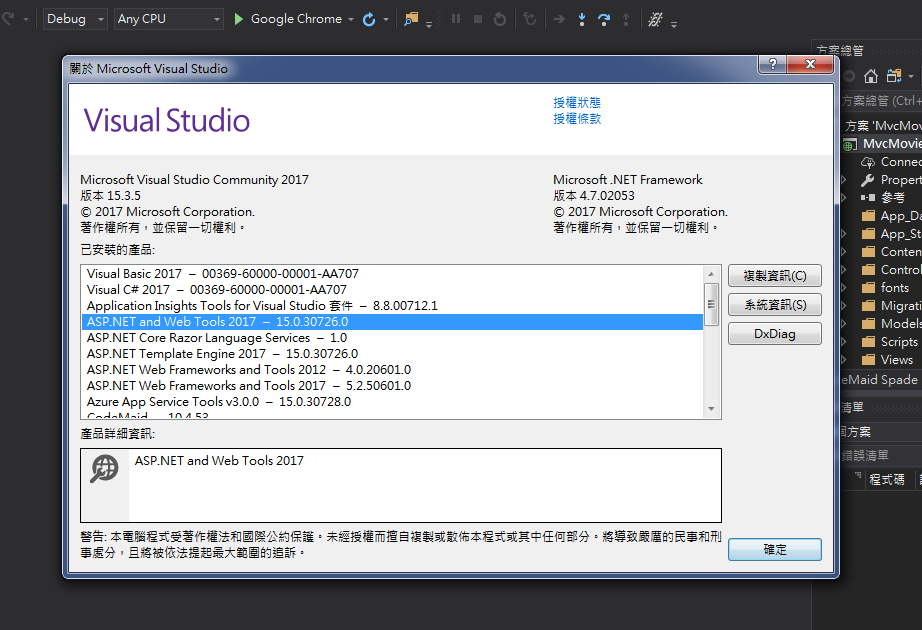Click the help question mark in dialog title
The height and width of the screenshot is (630, 922).
pos(771,64)
